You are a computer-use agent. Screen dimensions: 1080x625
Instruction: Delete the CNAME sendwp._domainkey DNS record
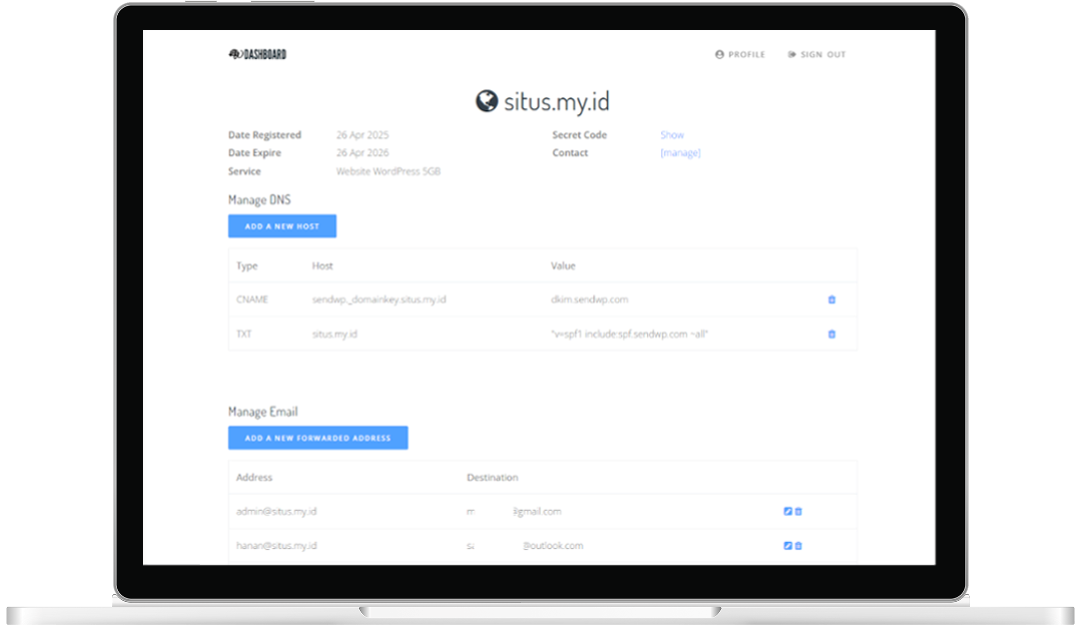(x=832, y=299)
